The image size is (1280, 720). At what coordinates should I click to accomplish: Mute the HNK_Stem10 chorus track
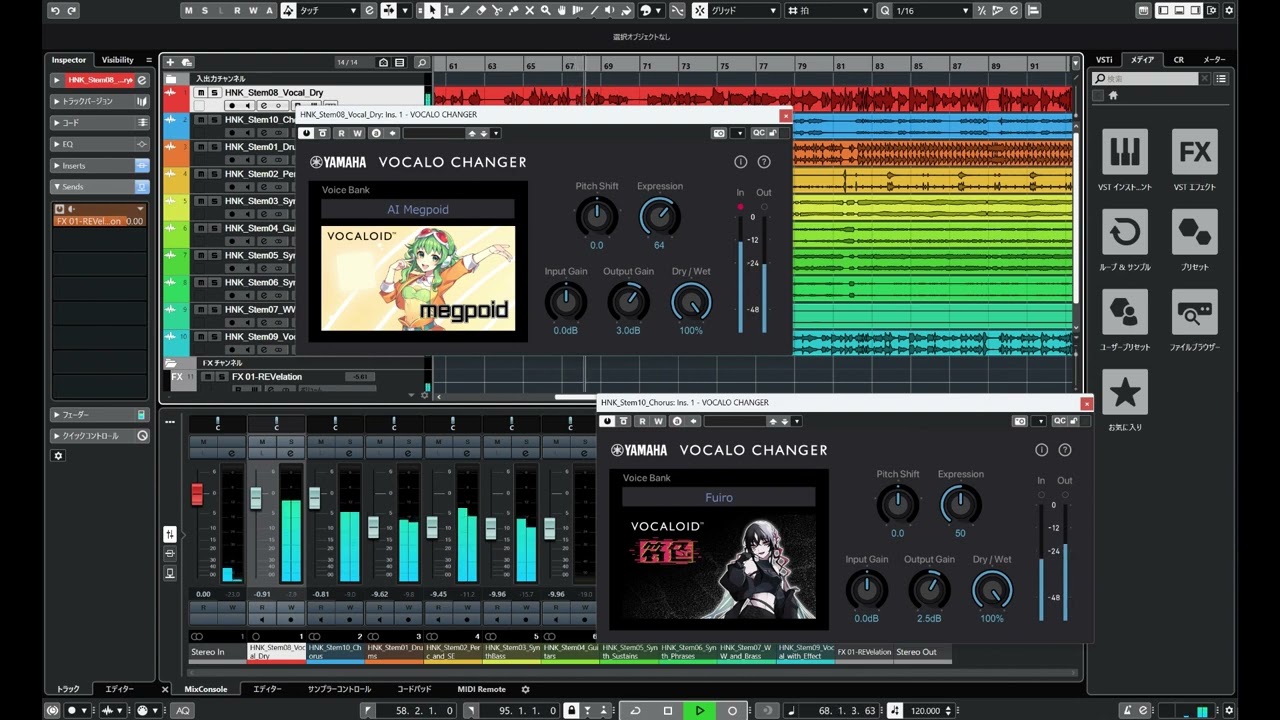[201, 120]
